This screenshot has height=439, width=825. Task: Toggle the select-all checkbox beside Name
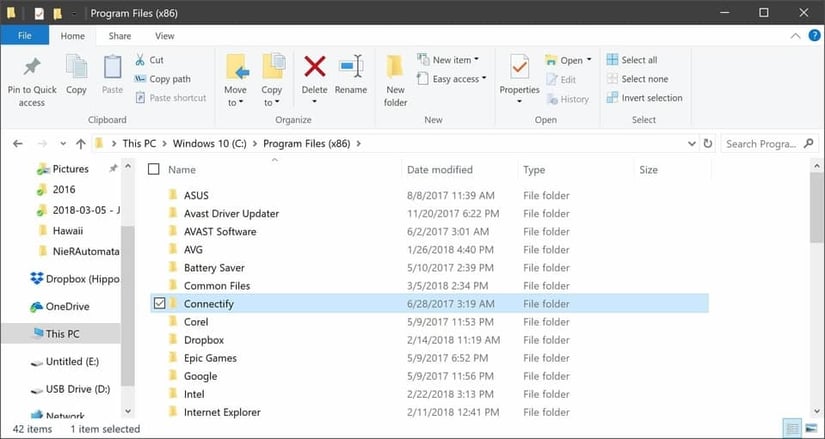[x=154, y=169]
